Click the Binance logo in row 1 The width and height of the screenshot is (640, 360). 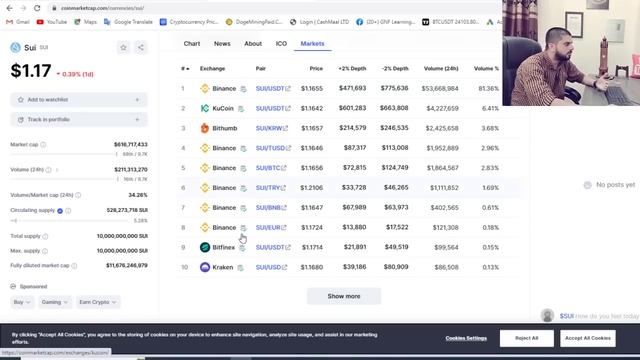coord(205,89)
